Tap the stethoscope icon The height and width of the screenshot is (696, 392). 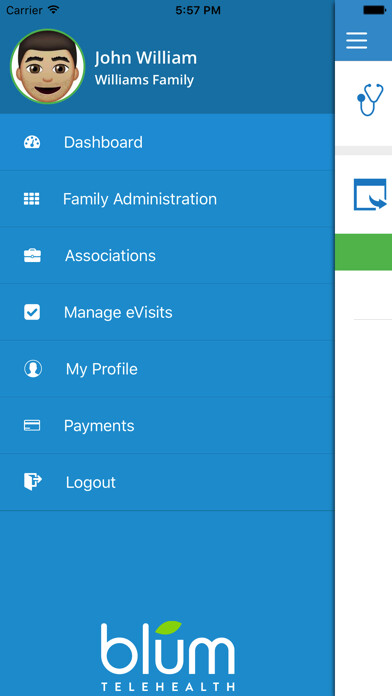[370, 99]
